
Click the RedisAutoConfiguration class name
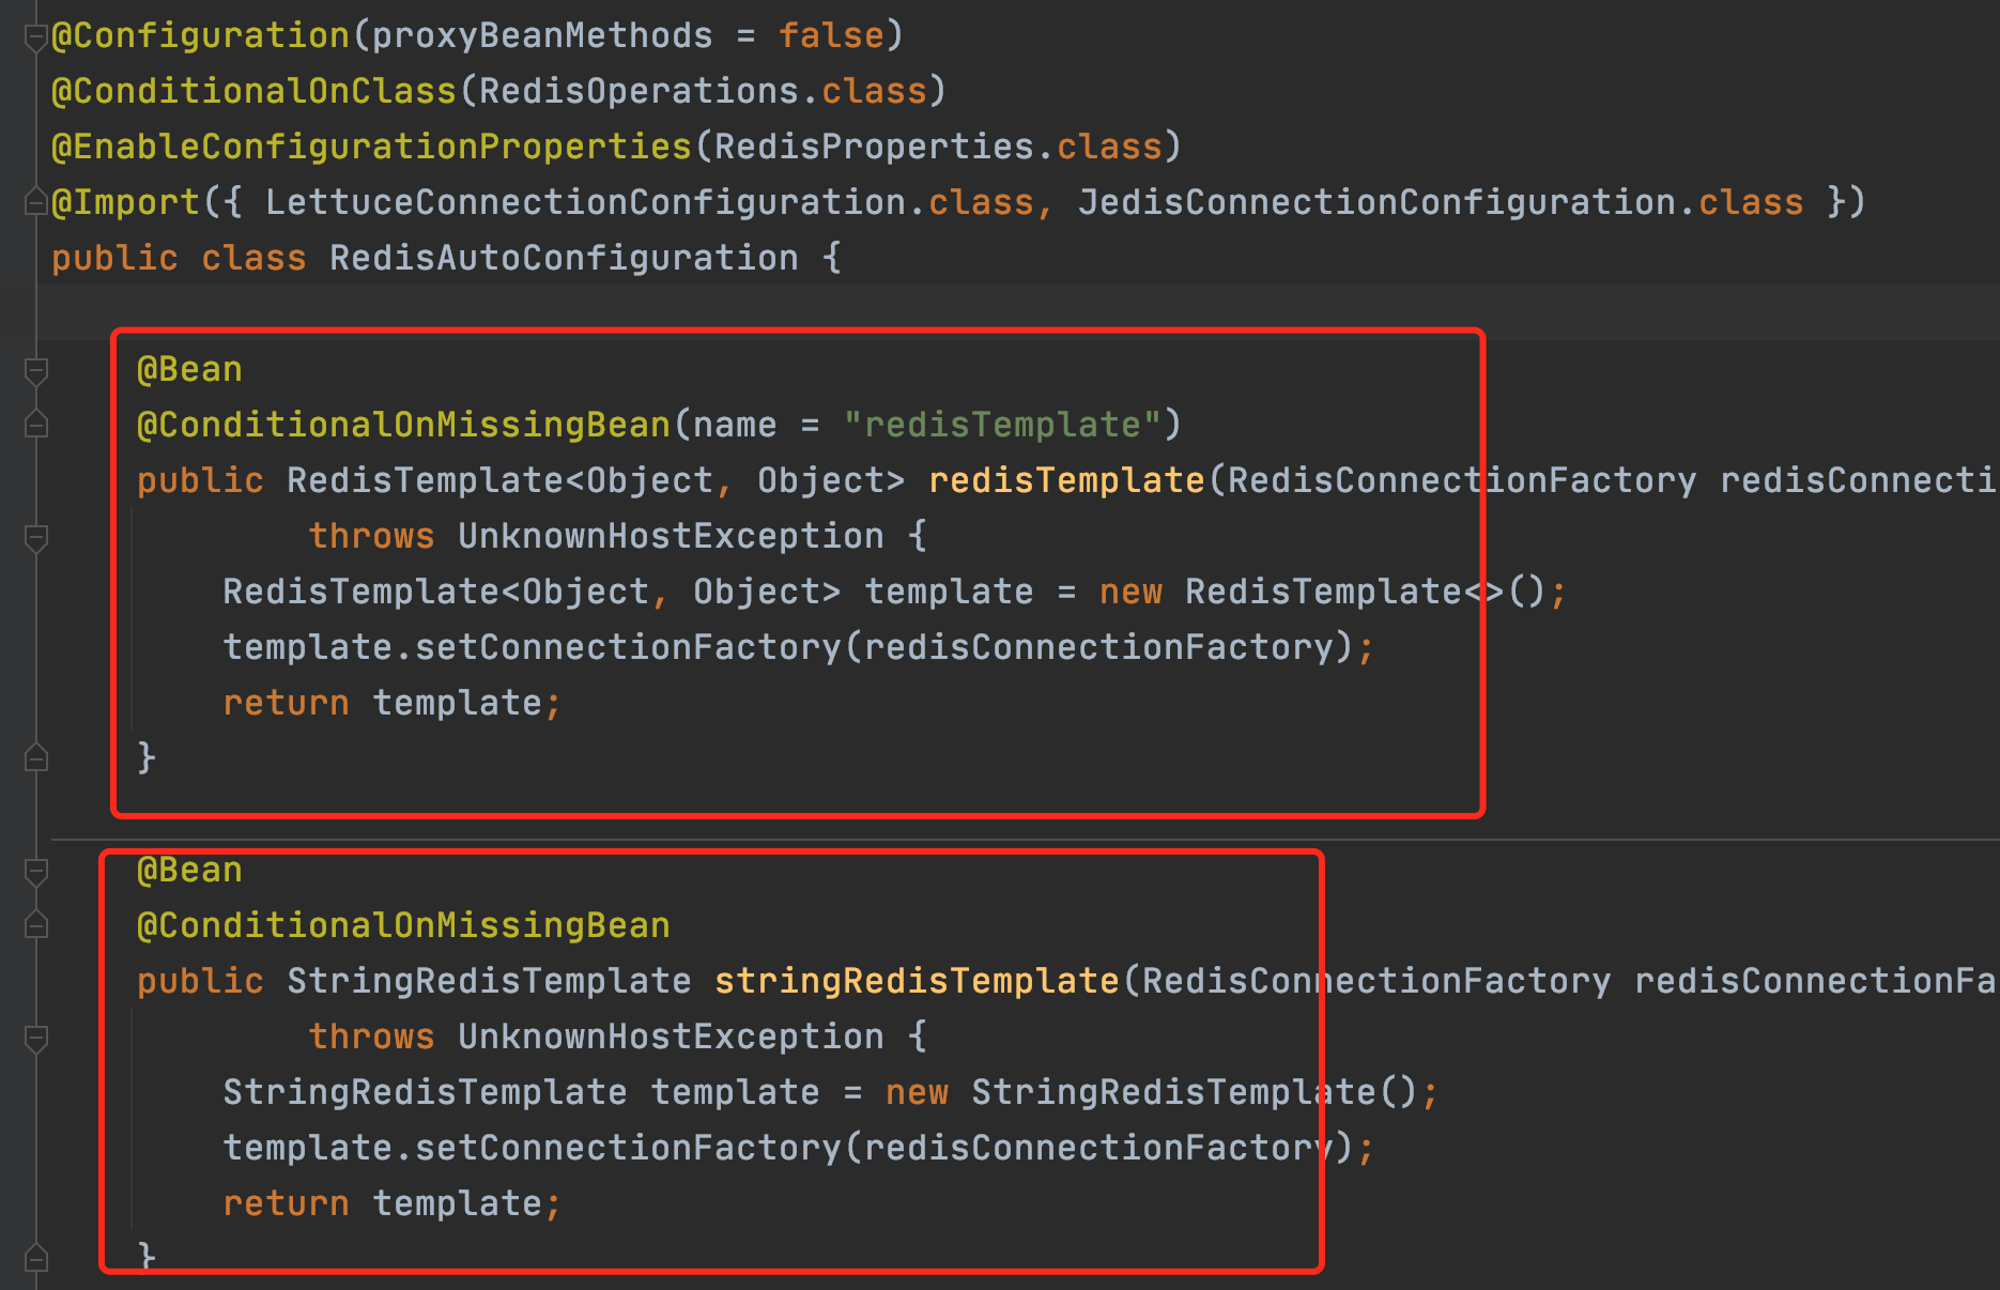(564, 258)
